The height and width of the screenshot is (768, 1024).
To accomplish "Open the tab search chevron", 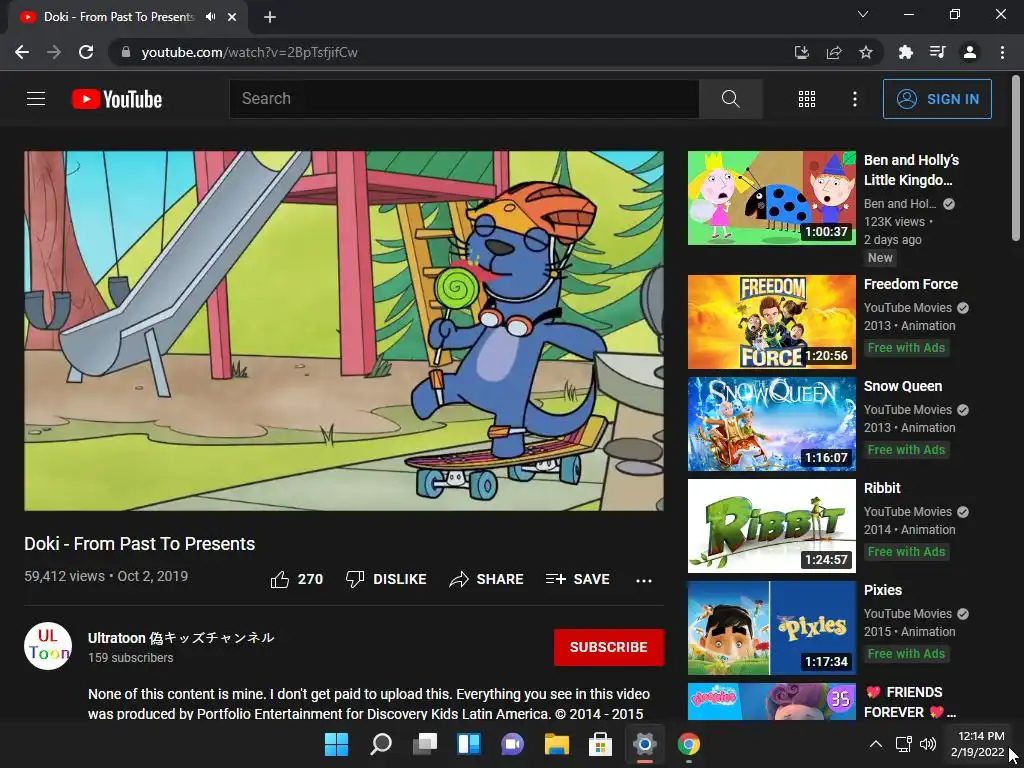I will tap(863, 14).
